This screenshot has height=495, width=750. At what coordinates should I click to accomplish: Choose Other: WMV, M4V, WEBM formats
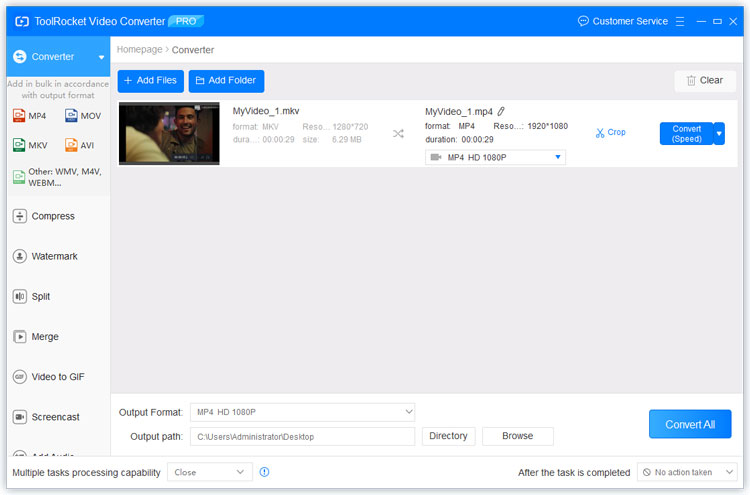coord(57,177)
